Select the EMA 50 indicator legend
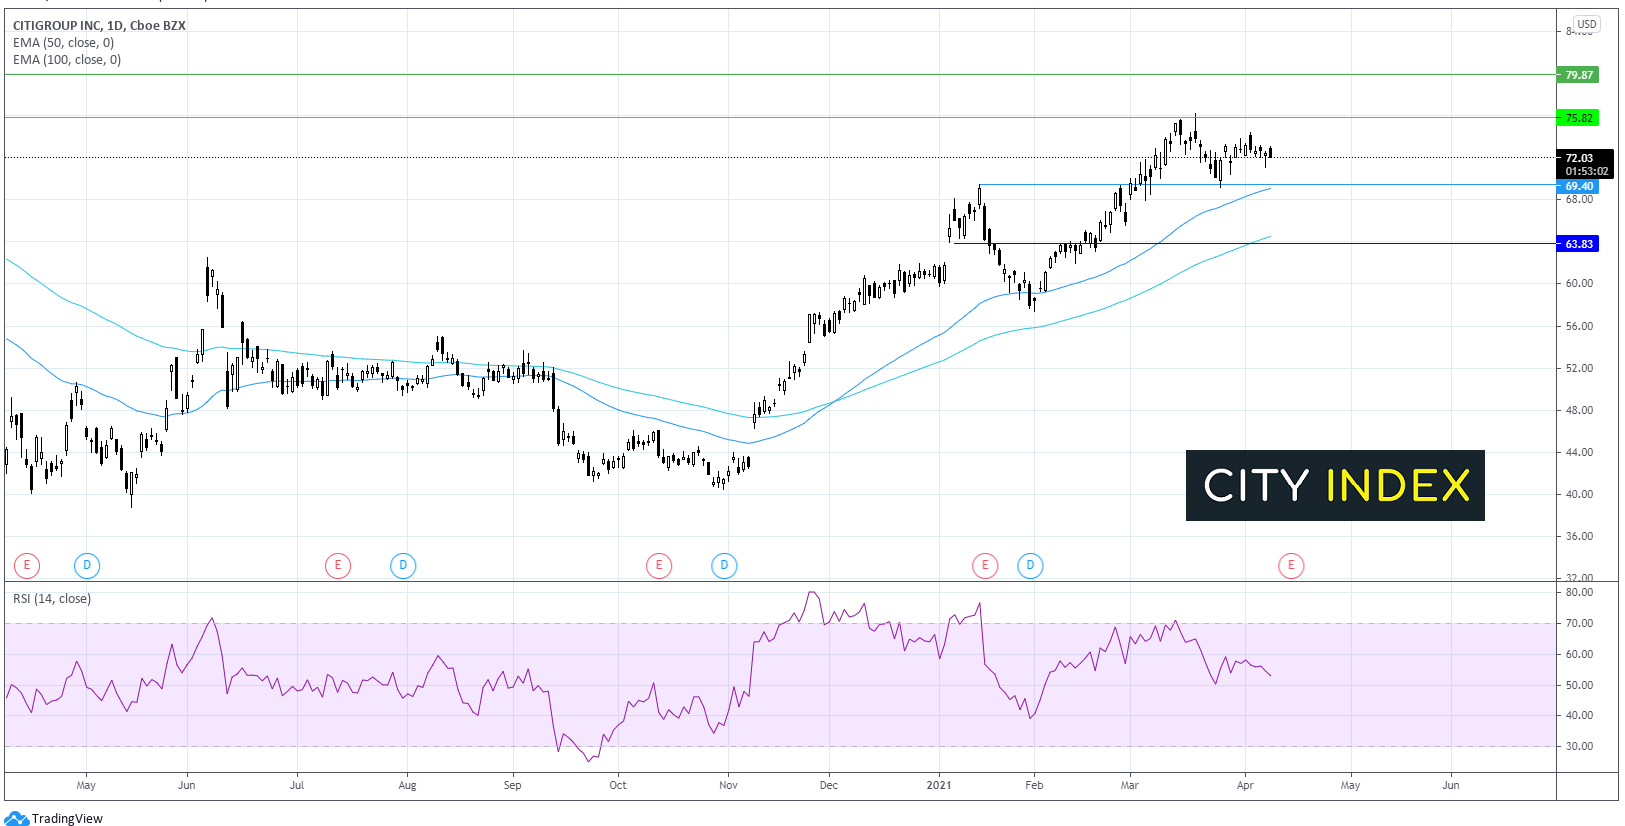The height and width of the screenshot is (826, 1625). click(x=64, y=43)
